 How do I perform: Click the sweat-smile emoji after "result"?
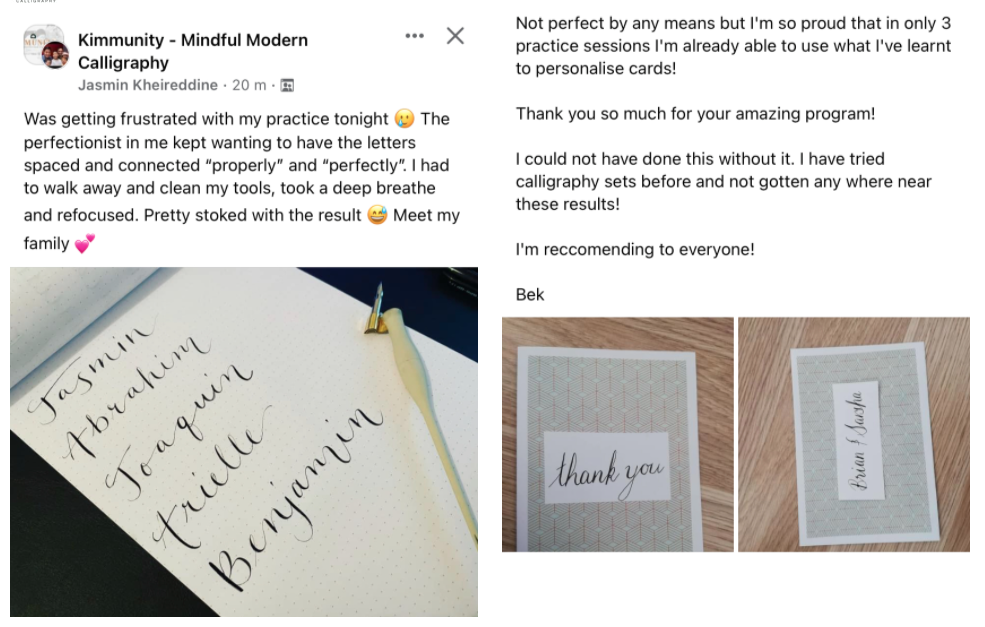(x=377, y=215)
